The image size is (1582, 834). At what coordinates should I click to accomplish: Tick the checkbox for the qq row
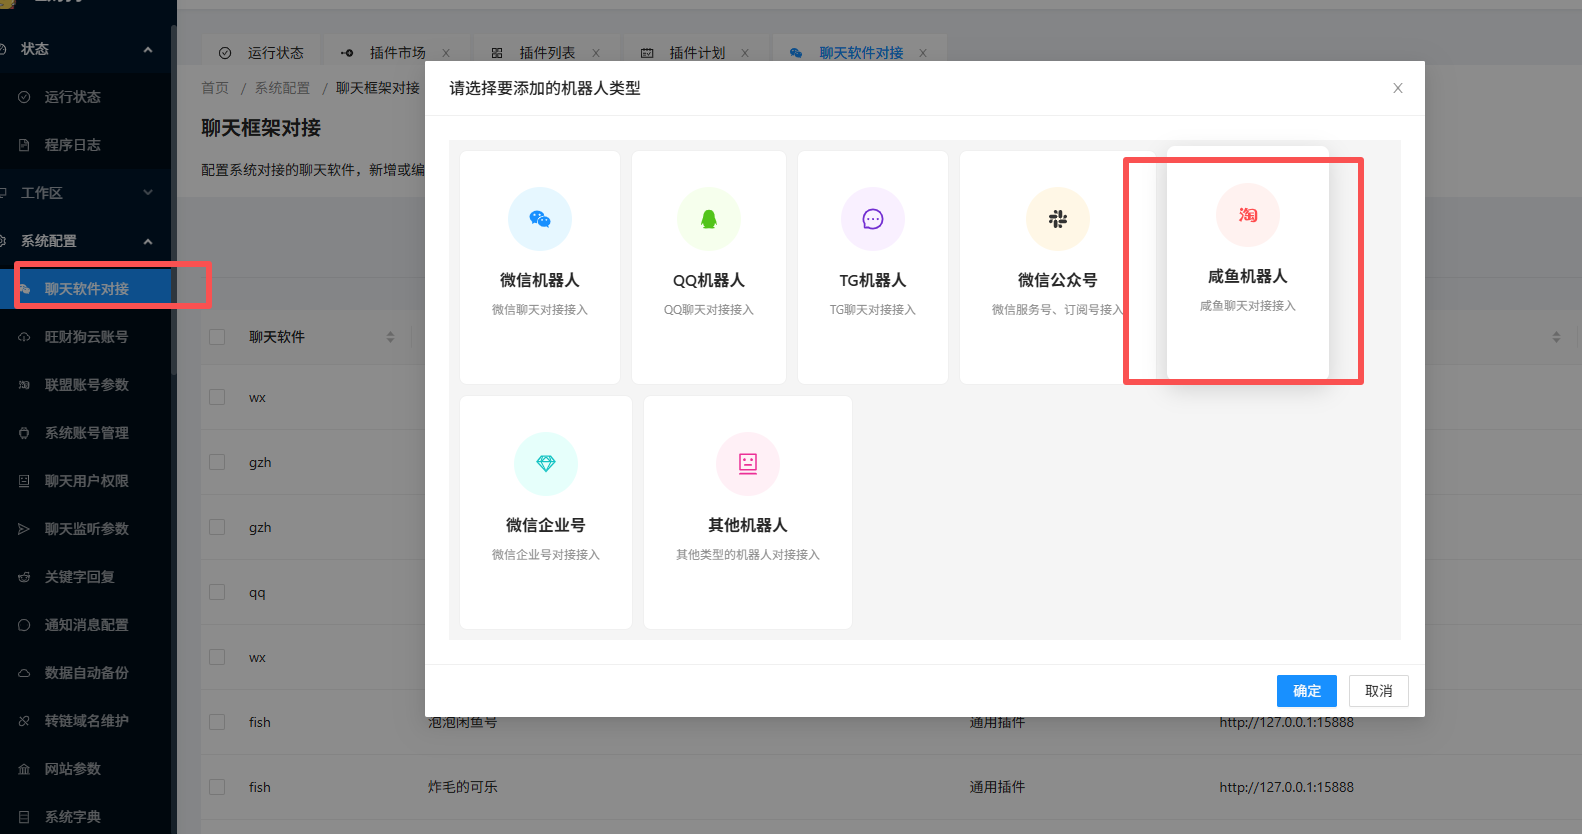tap(217, 592)
